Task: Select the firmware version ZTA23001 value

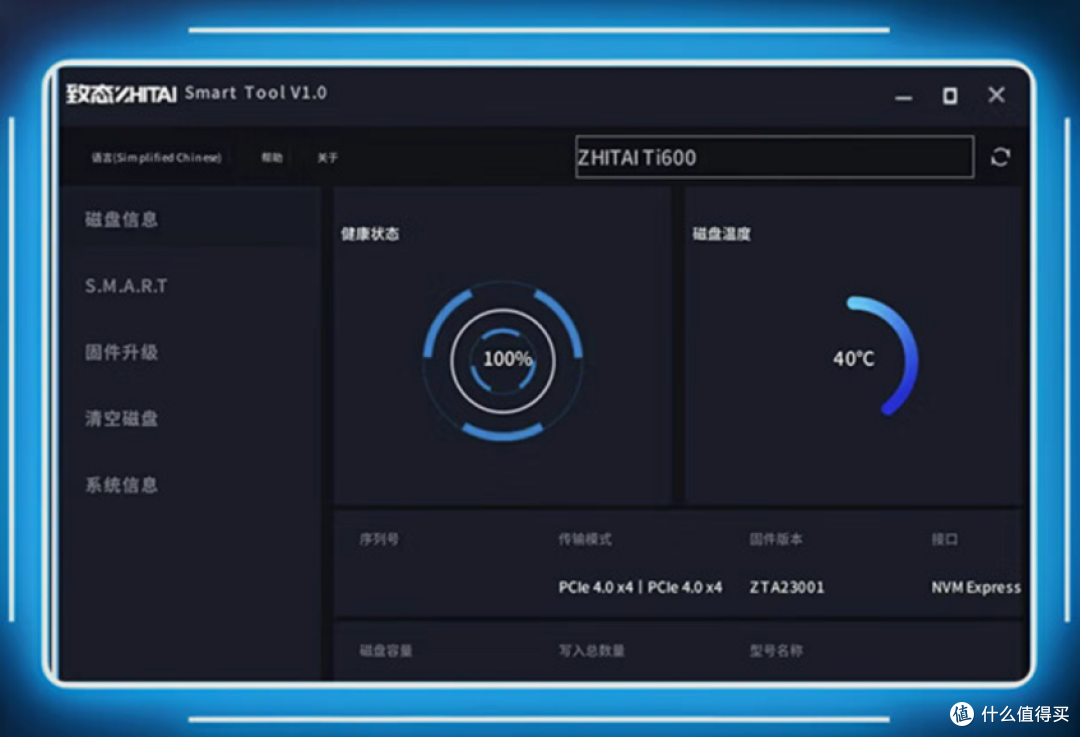Action: point(787,587)
